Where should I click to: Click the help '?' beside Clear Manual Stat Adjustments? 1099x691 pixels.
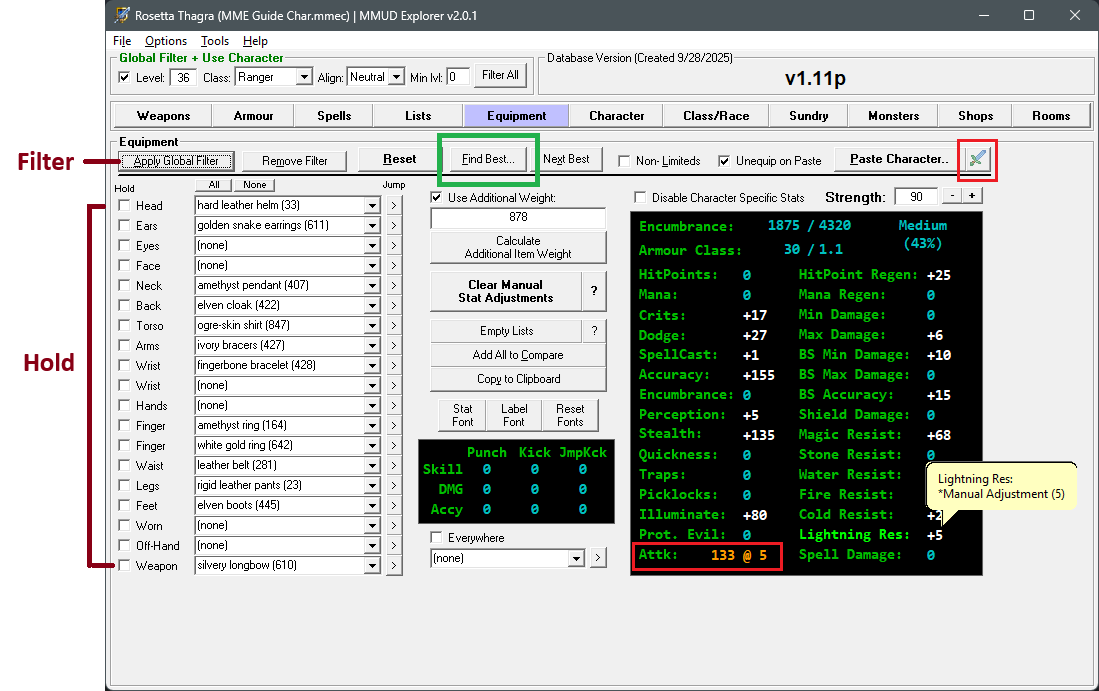point(594,291)
